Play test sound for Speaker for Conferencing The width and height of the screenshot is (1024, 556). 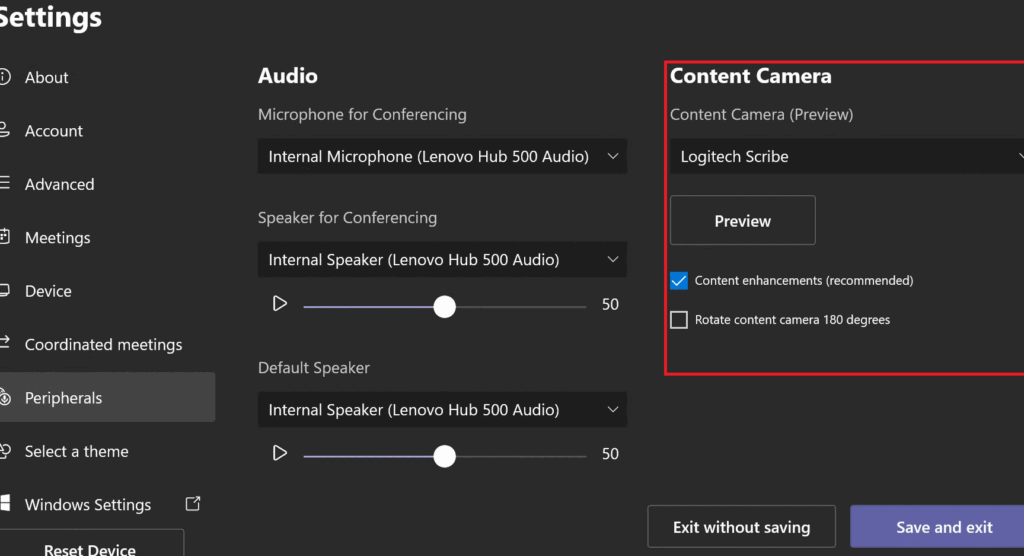280,304
